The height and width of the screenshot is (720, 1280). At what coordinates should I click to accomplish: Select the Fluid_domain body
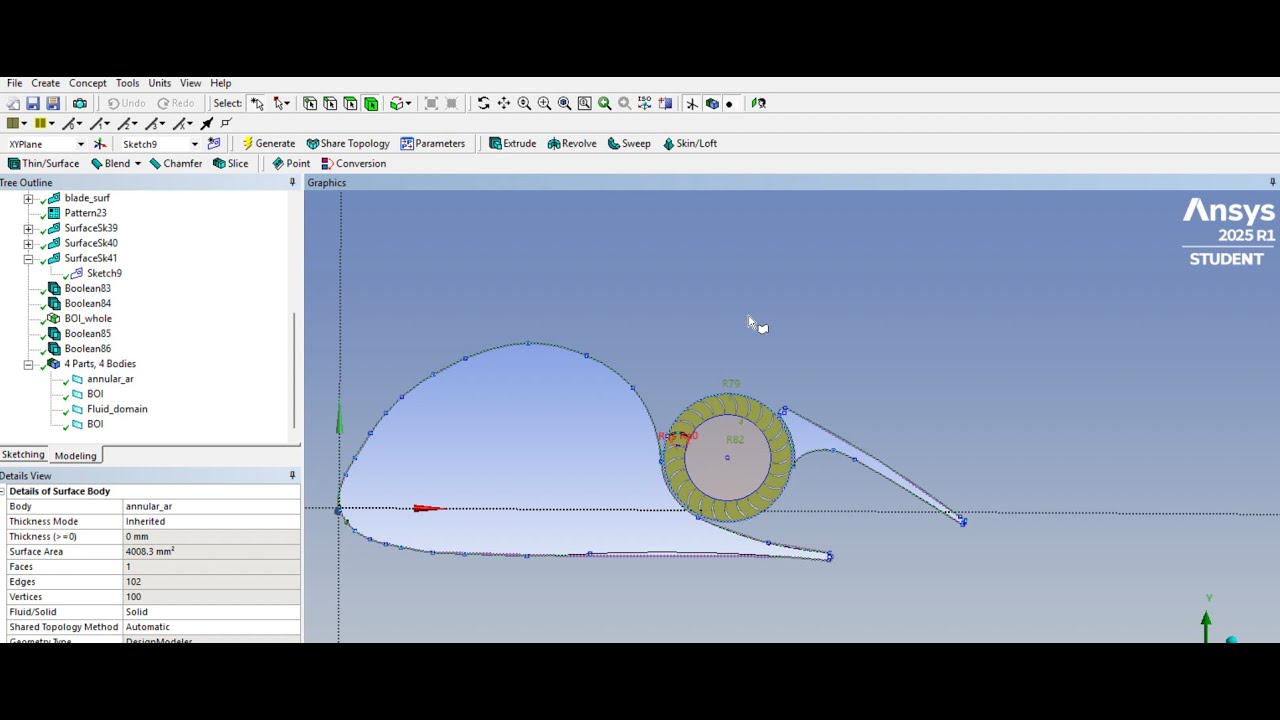point(117,409)
